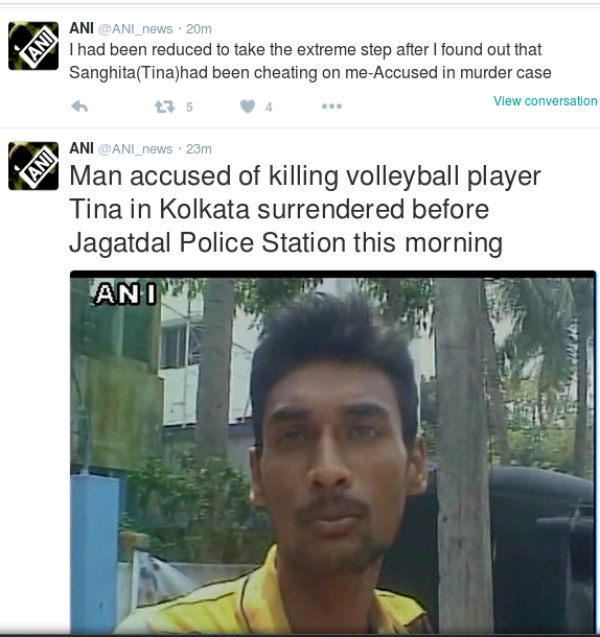Click @ANI_news handle beside 20m
Viewport: 600px width, 637px height.
(x=136, y=29)
